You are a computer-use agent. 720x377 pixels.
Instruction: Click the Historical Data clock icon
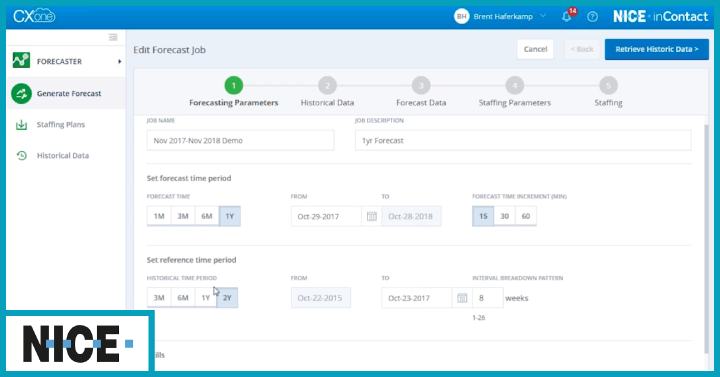click(x=21, y=156)
